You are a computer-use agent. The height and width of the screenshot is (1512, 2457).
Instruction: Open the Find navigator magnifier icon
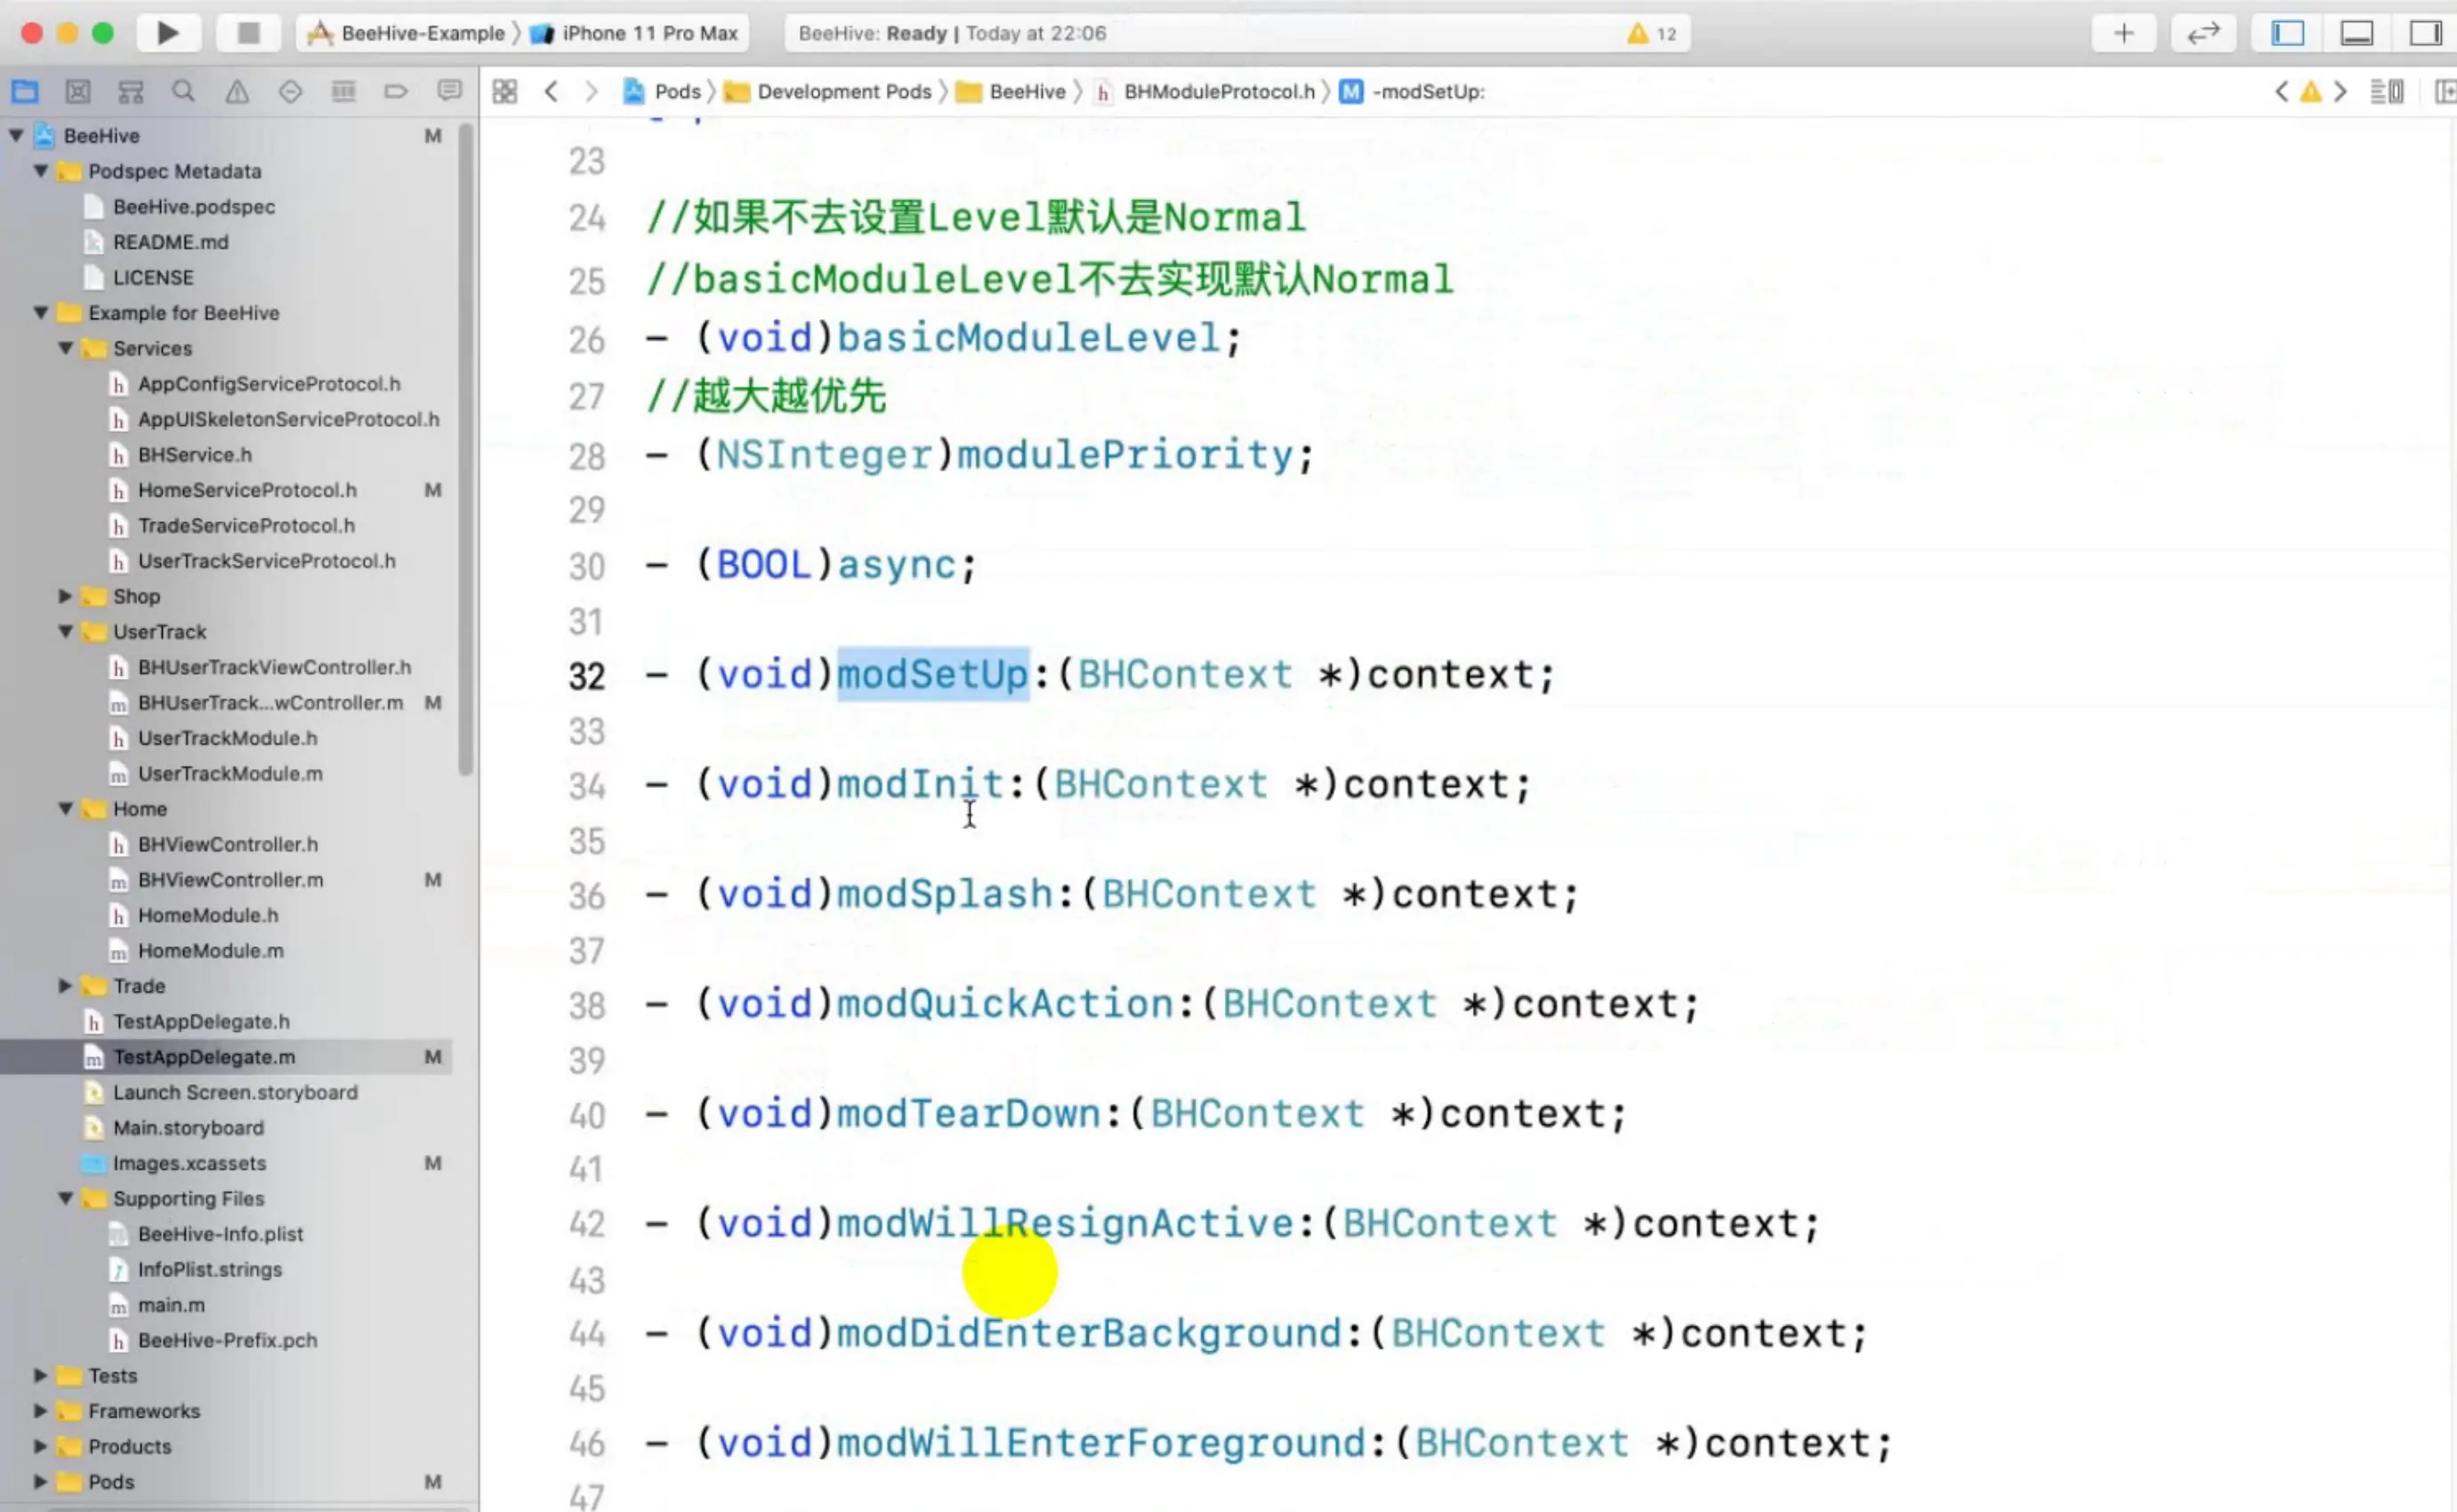tap(183, 92)
